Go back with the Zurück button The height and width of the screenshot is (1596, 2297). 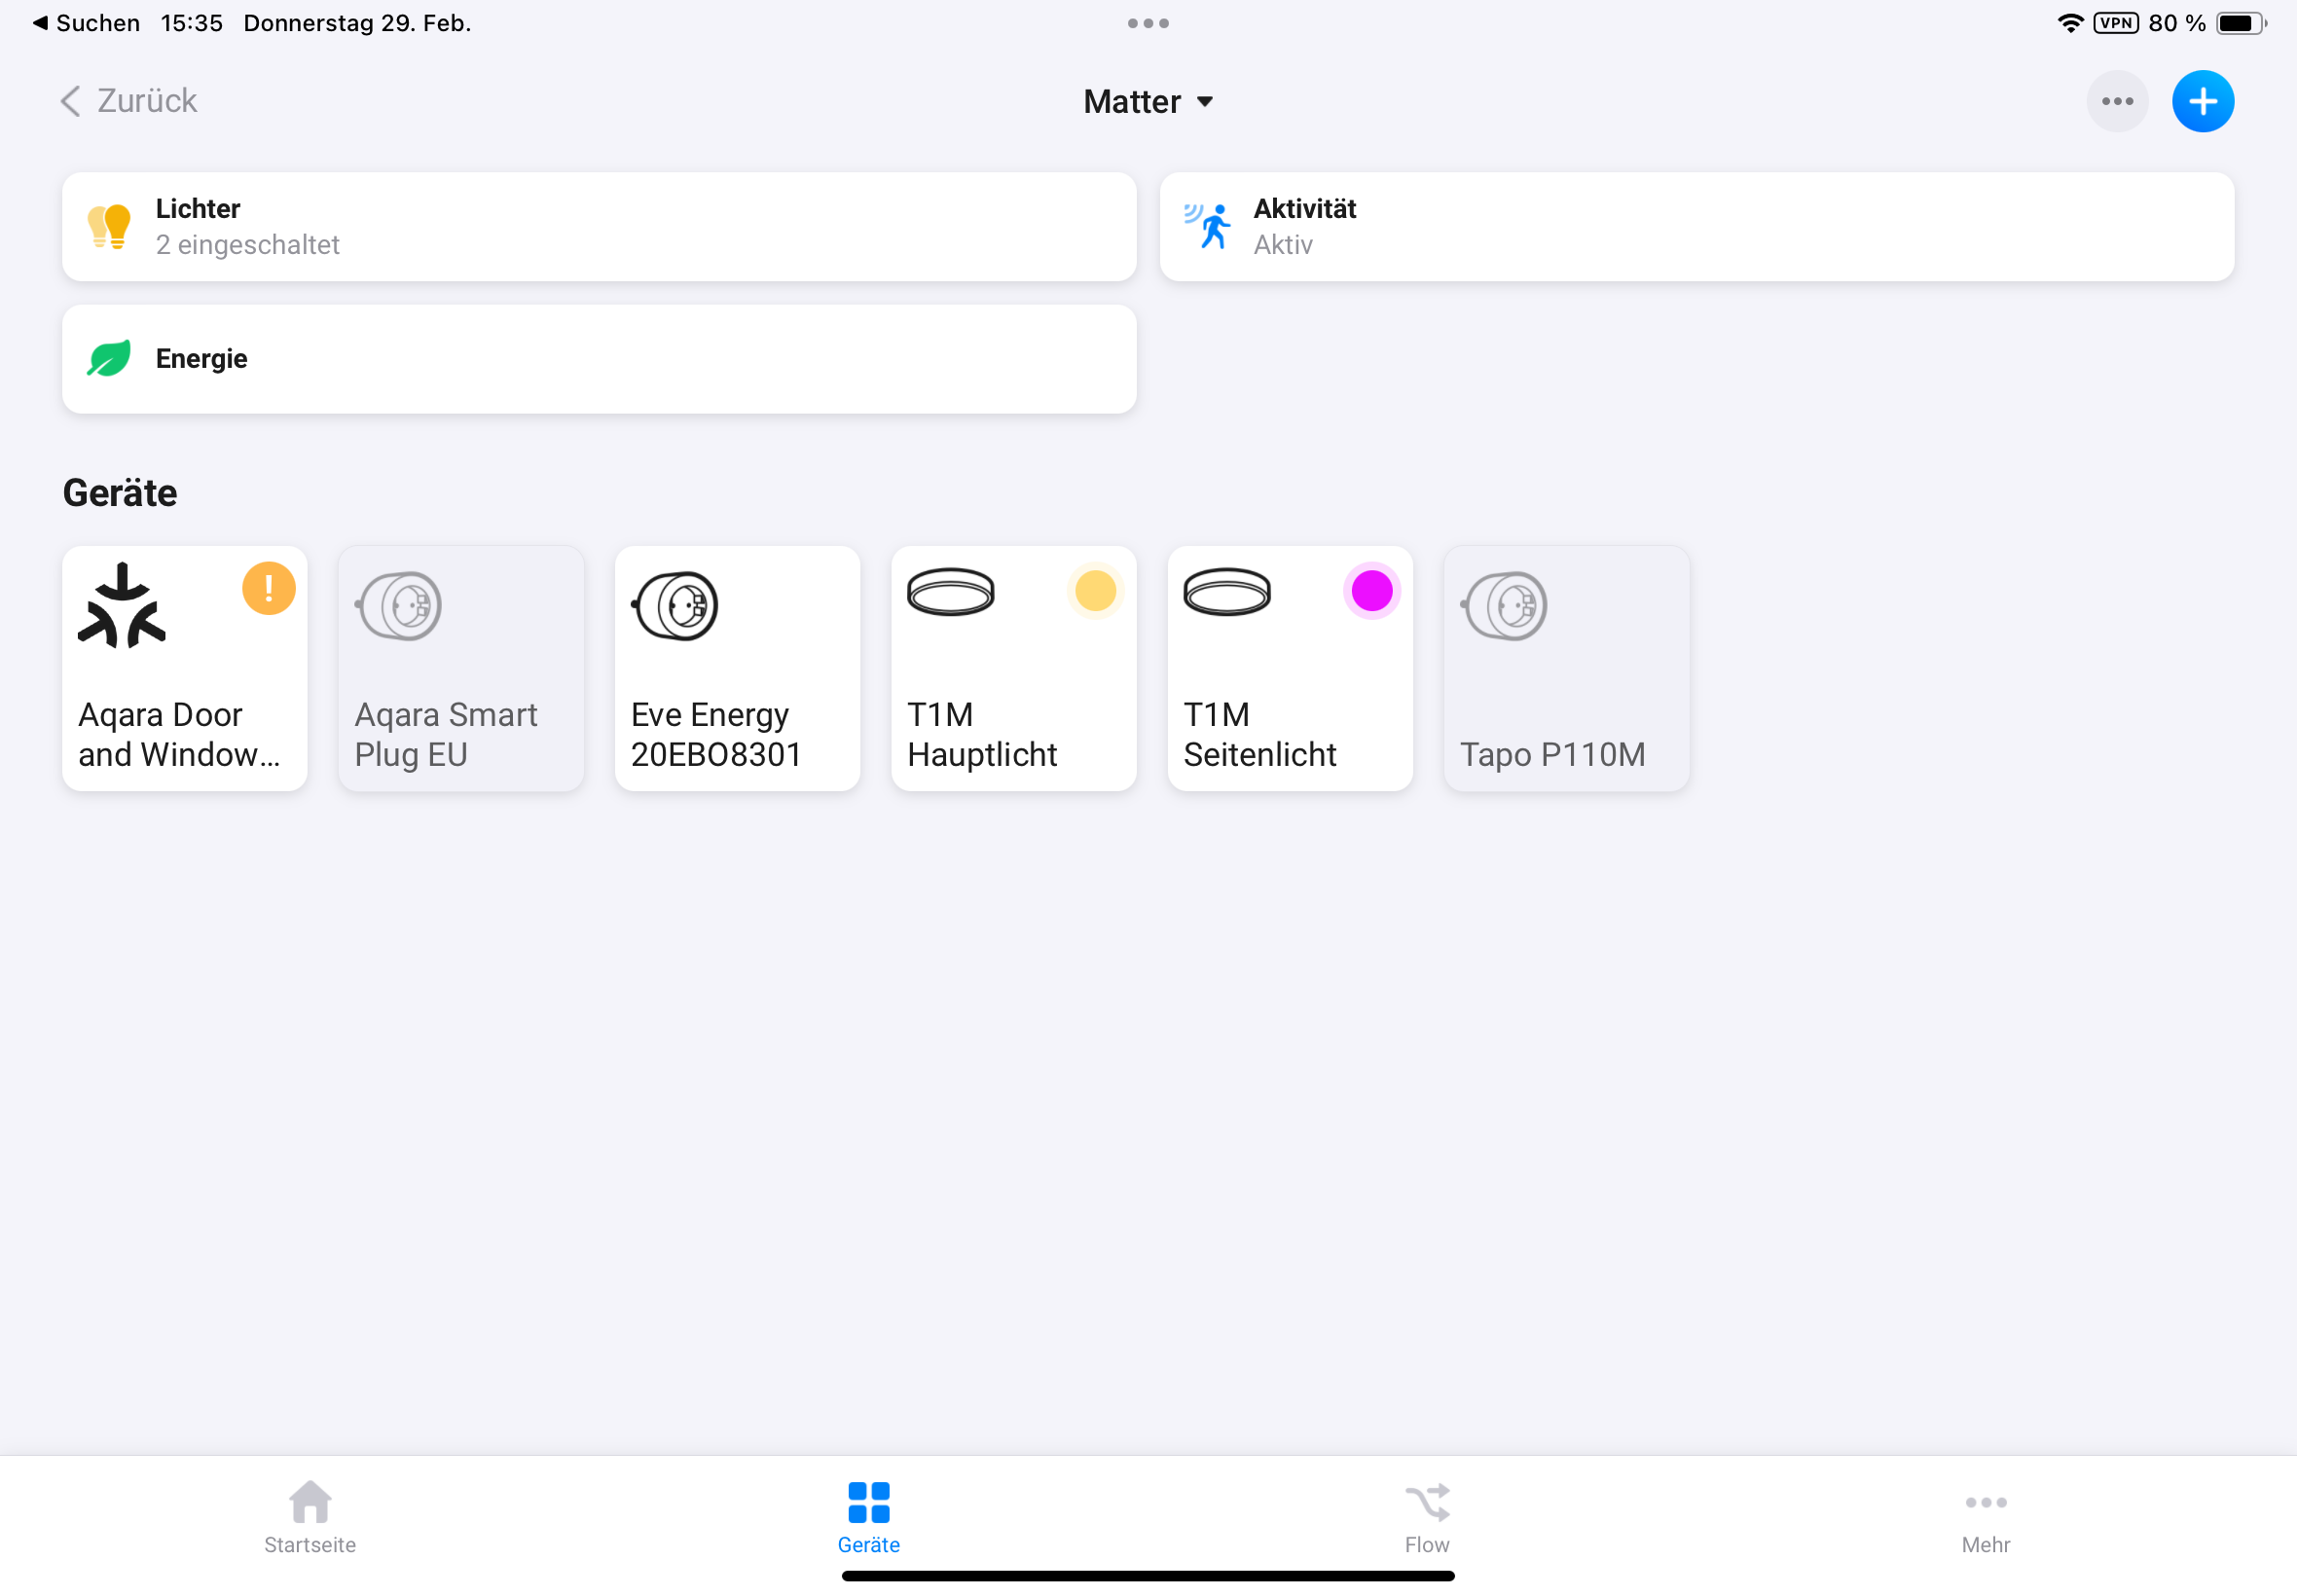[x=129, y=101]
